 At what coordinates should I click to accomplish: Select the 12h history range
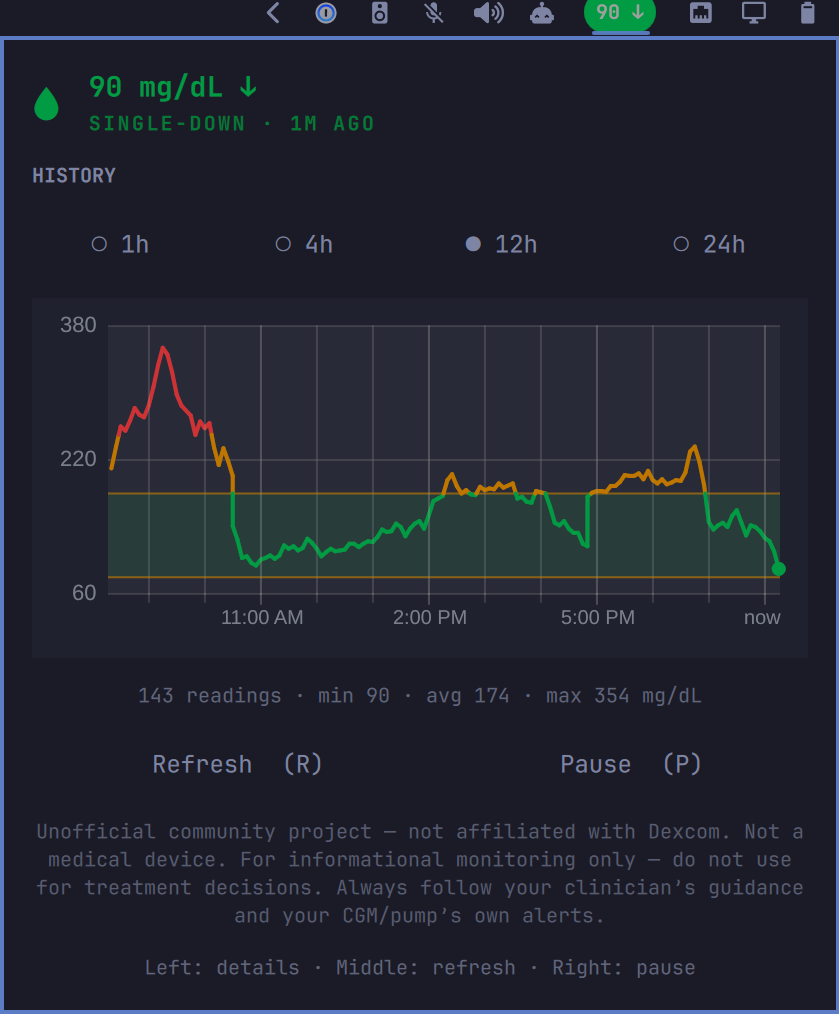click(502, 244)
